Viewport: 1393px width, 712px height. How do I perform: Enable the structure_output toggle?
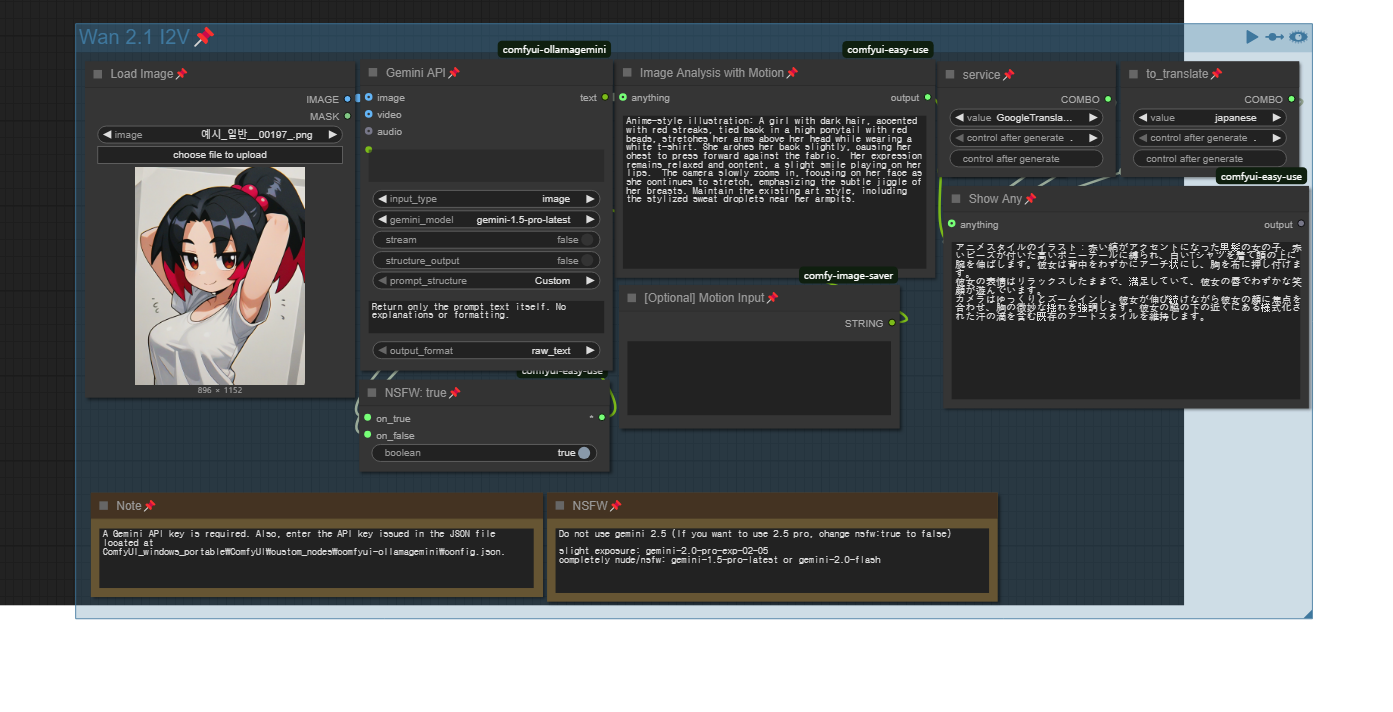[x=587, y=261]
